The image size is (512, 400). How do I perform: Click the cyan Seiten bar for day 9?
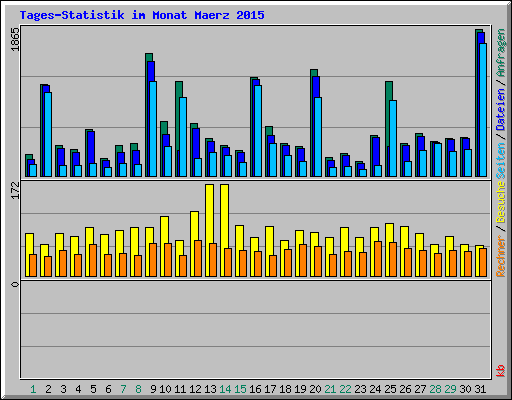153,129
